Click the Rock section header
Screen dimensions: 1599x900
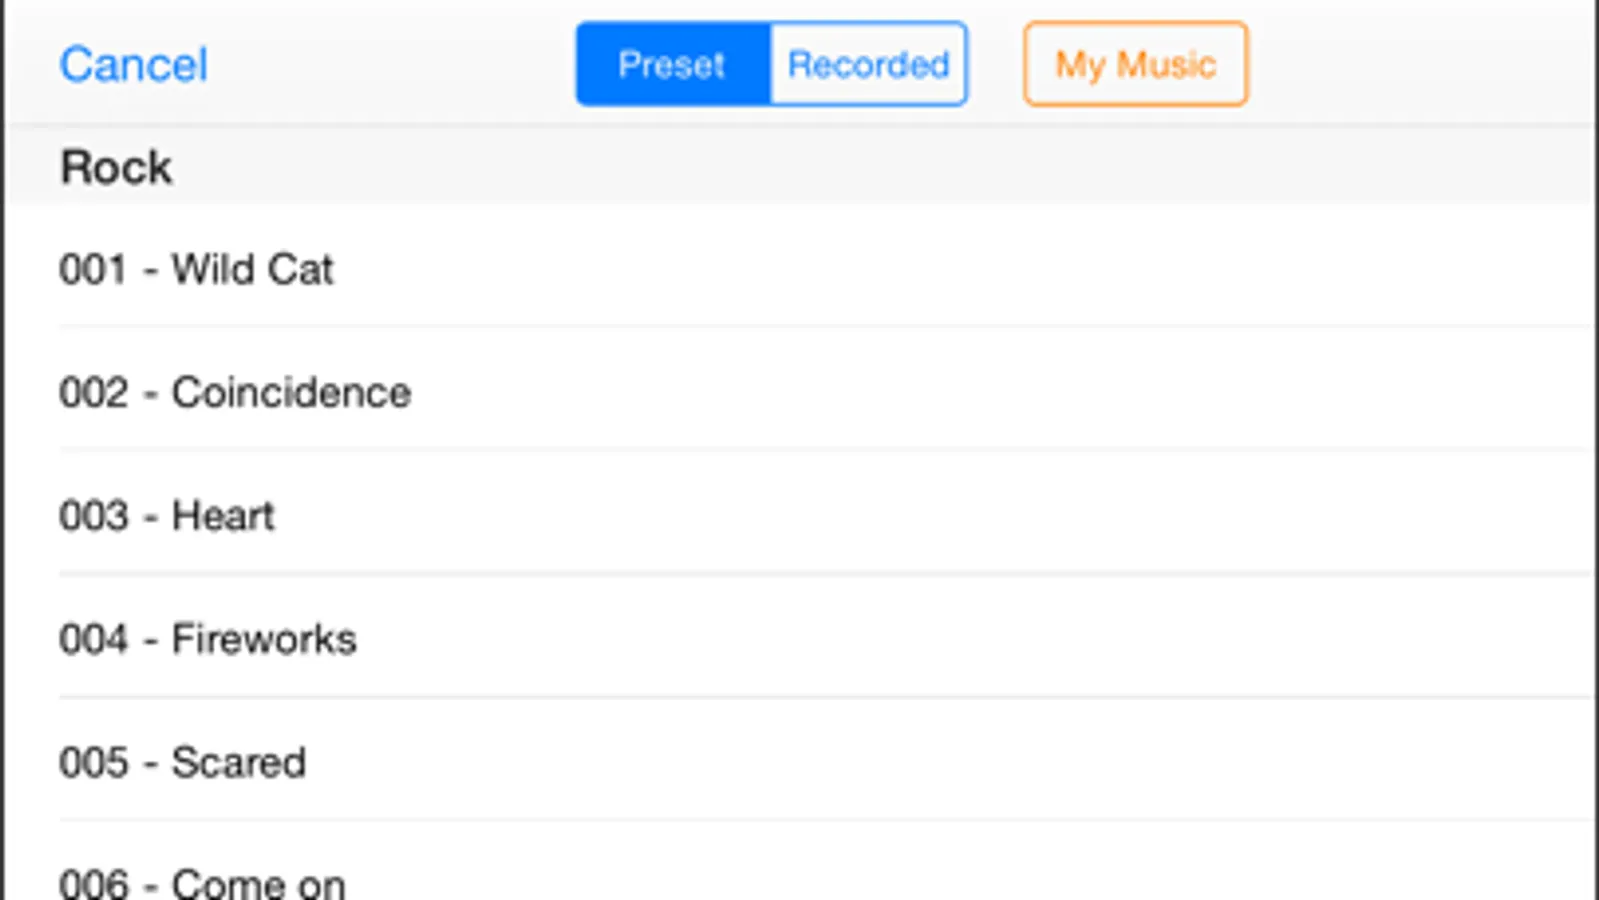[117, 167]
